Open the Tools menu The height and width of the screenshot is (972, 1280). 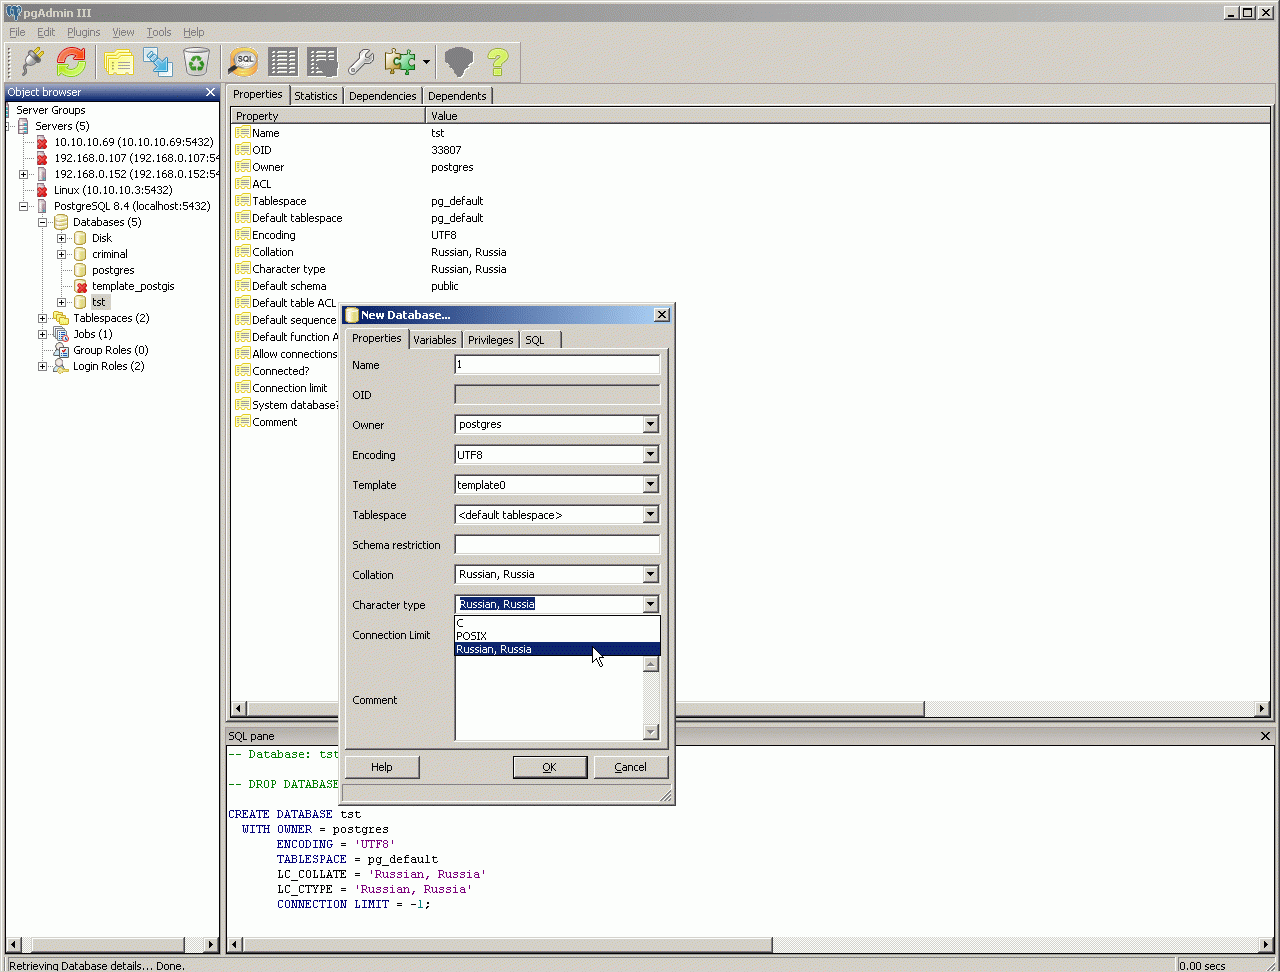point(159,32)
